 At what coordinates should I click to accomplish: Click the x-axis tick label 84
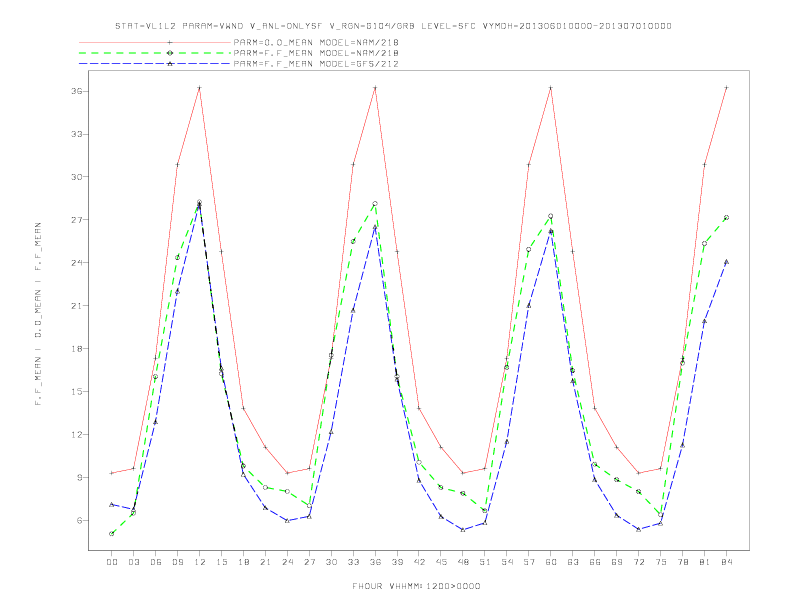726,562
